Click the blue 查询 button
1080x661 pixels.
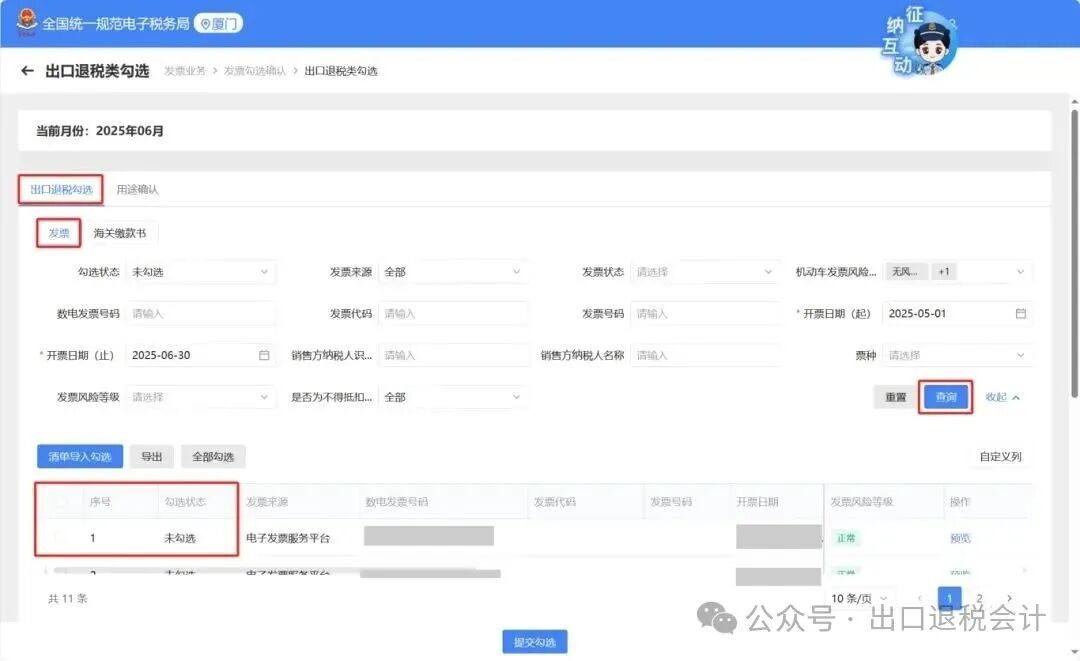945,397
